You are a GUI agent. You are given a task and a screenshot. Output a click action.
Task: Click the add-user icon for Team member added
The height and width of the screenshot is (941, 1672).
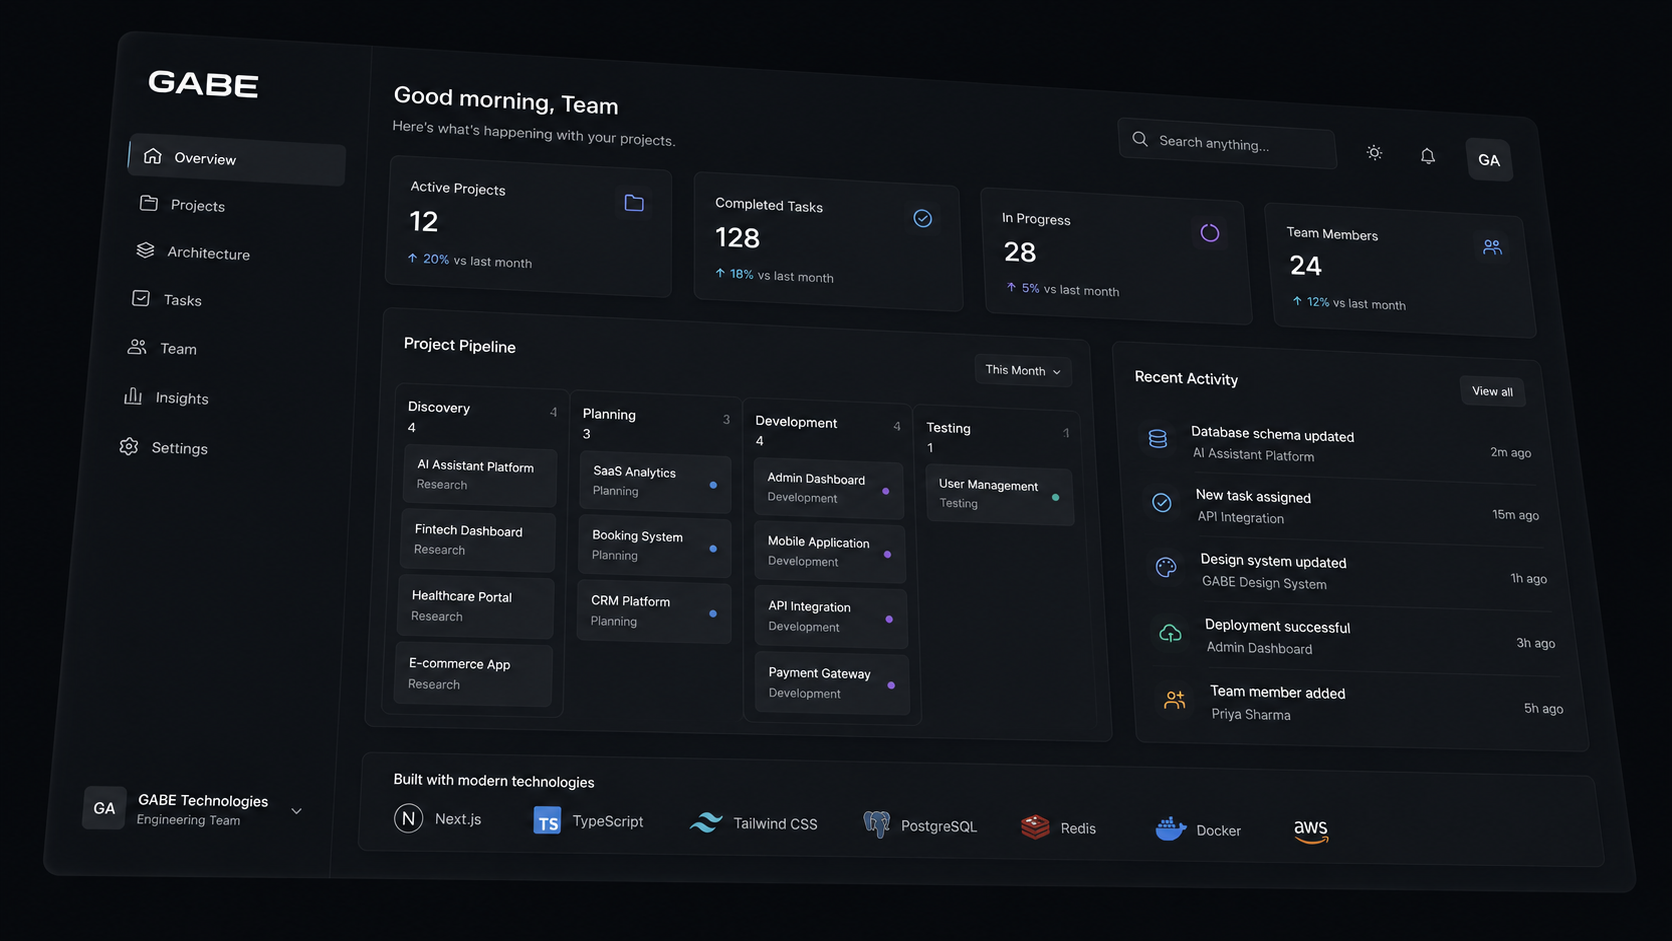[x=1175, y=700]
